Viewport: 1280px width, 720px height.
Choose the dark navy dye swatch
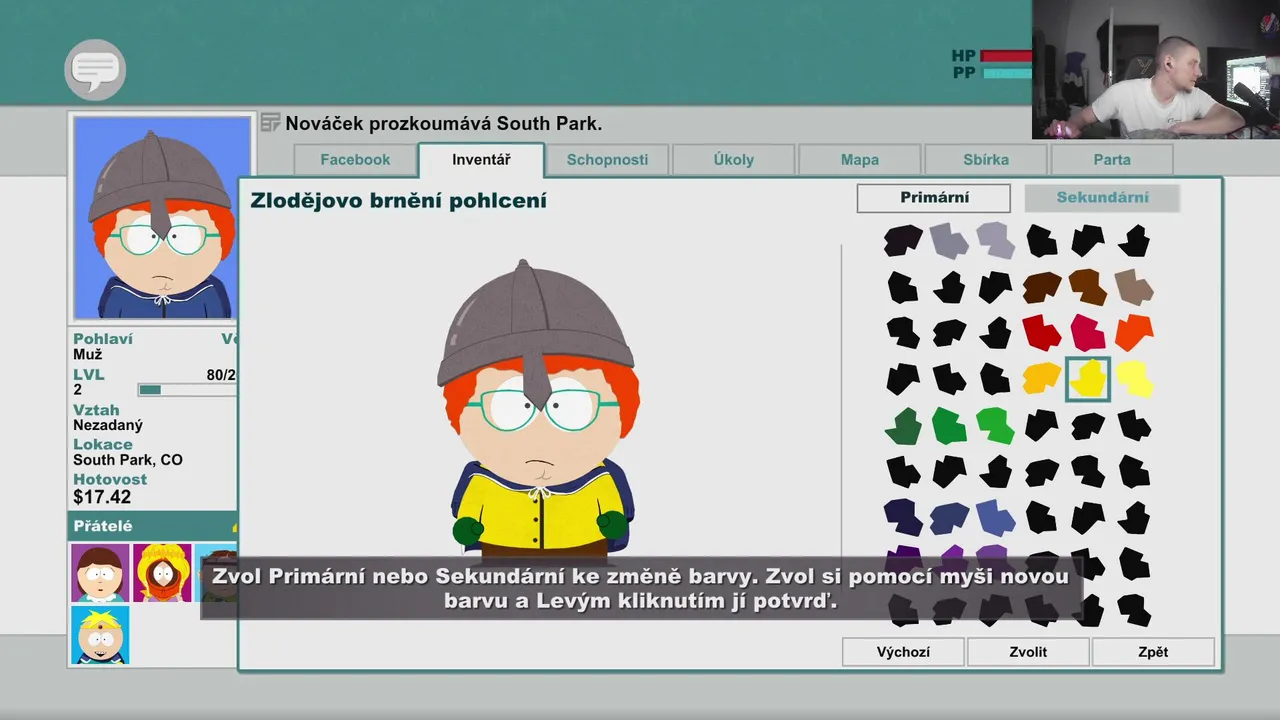click(903, 518)
